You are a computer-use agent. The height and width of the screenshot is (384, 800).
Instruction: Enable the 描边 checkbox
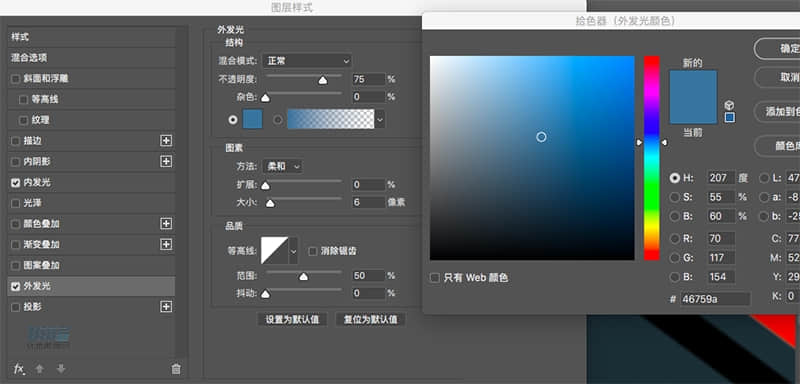[15, 141]
